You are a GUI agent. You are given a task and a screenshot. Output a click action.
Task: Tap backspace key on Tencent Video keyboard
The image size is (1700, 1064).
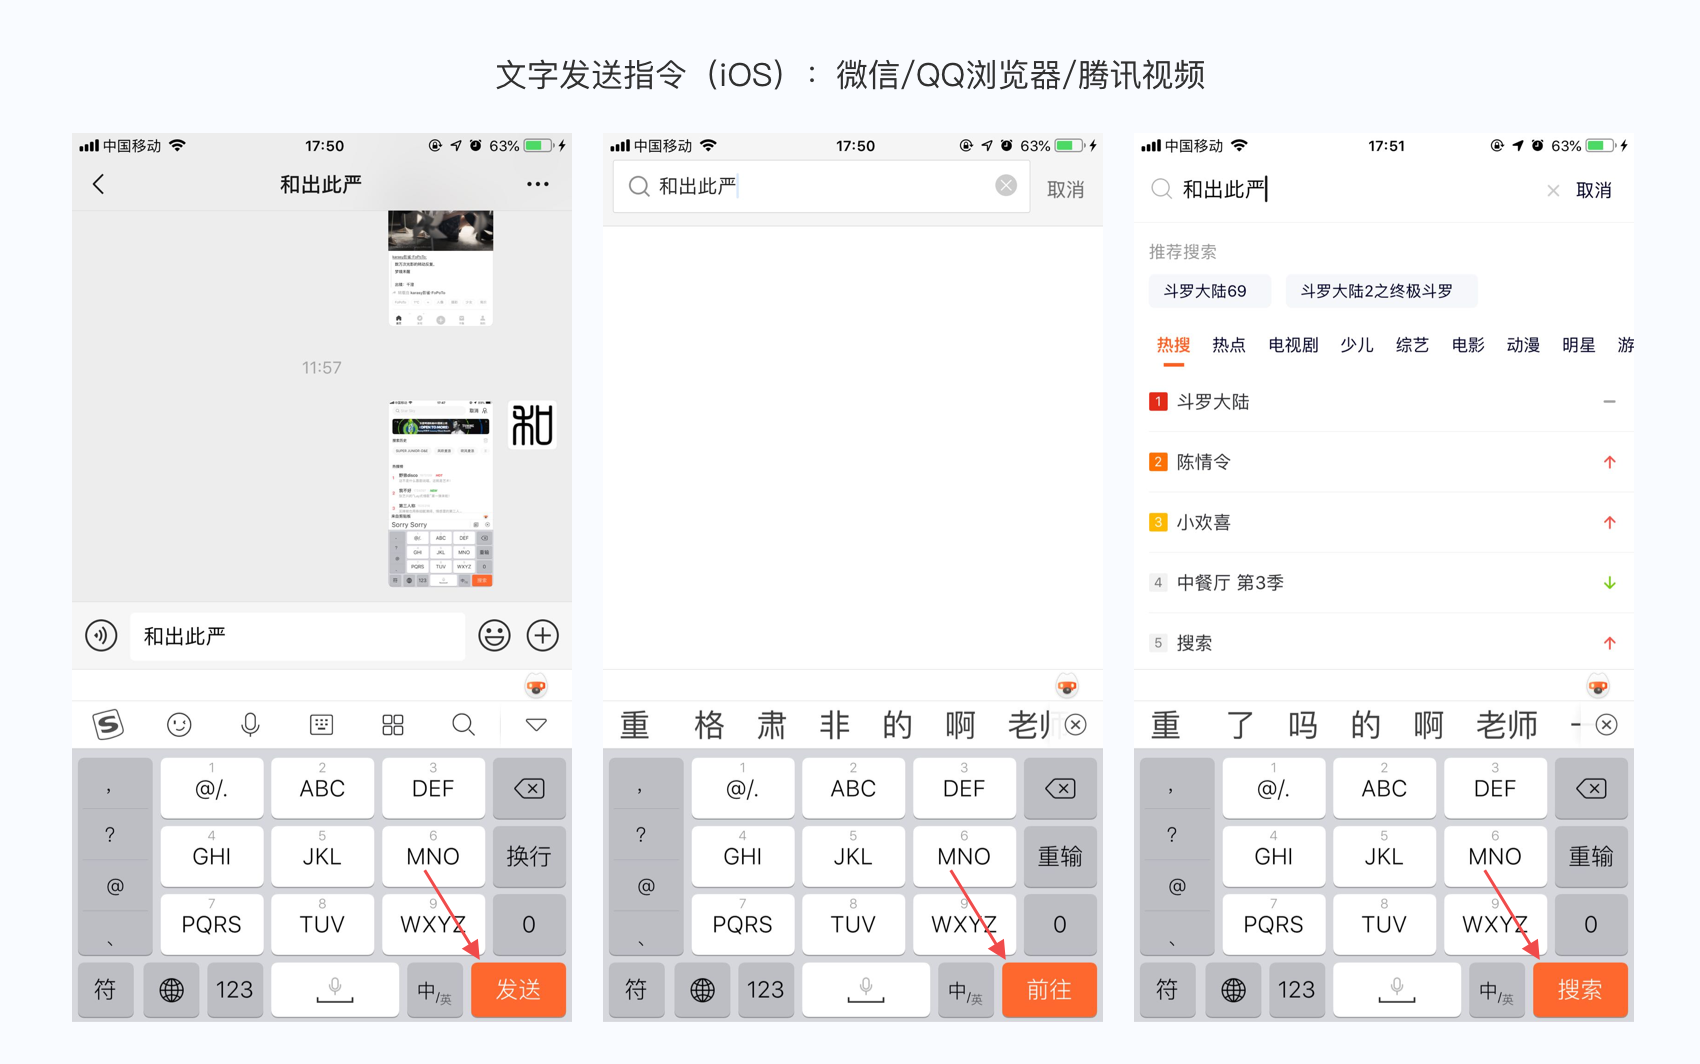[1591, 788]
